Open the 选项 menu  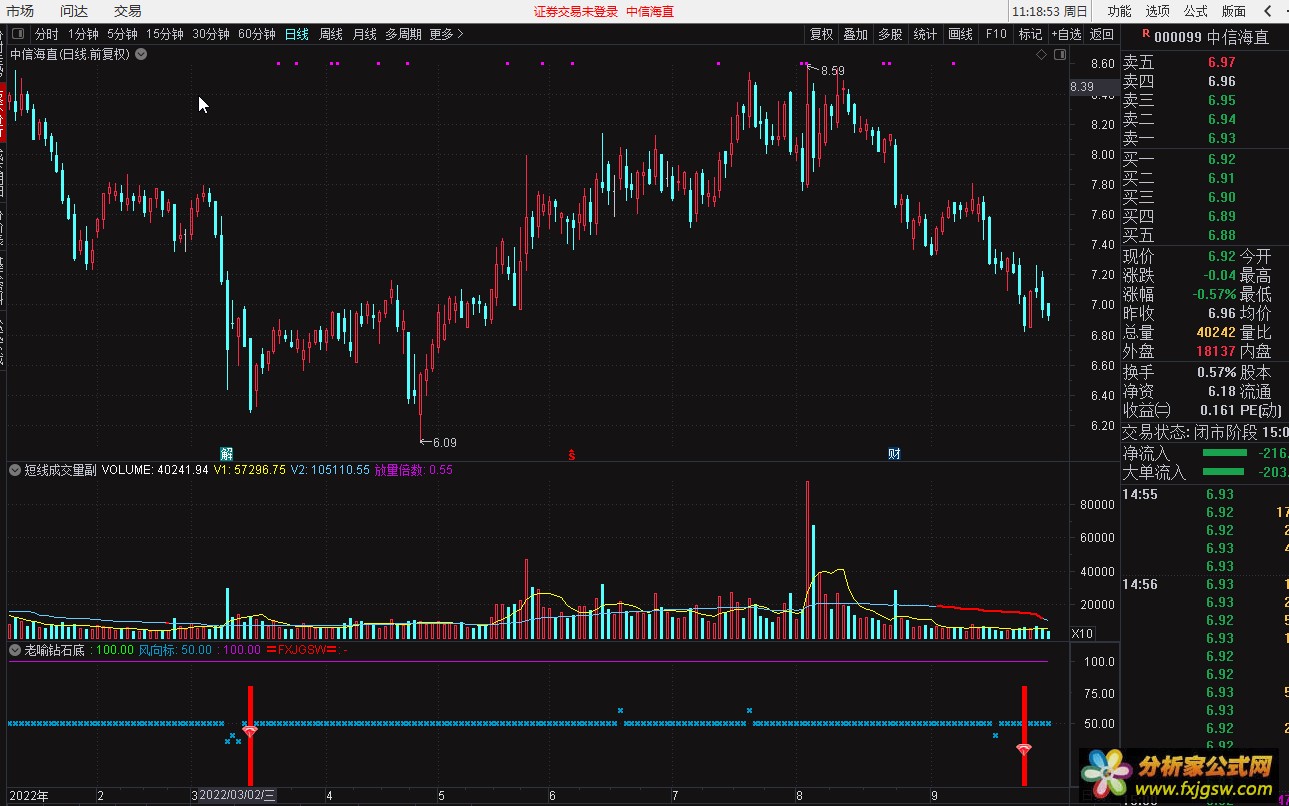tap(1157, 11)
